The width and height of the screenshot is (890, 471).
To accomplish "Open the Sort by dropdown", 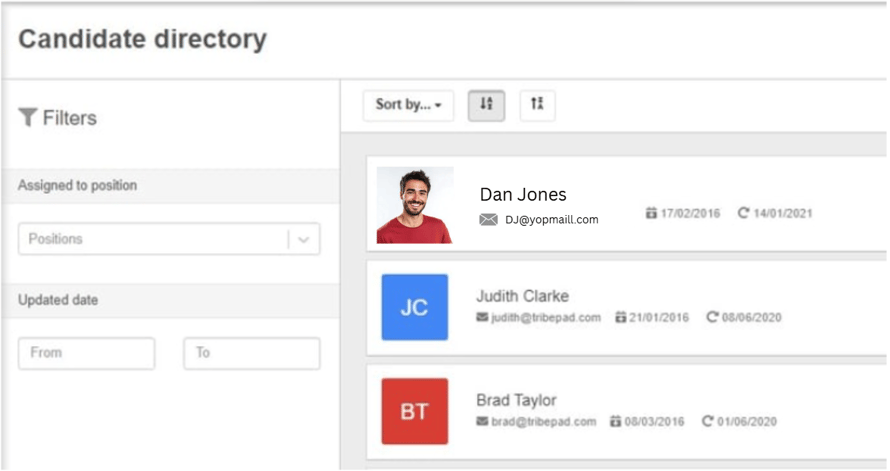I will point(408,105).
